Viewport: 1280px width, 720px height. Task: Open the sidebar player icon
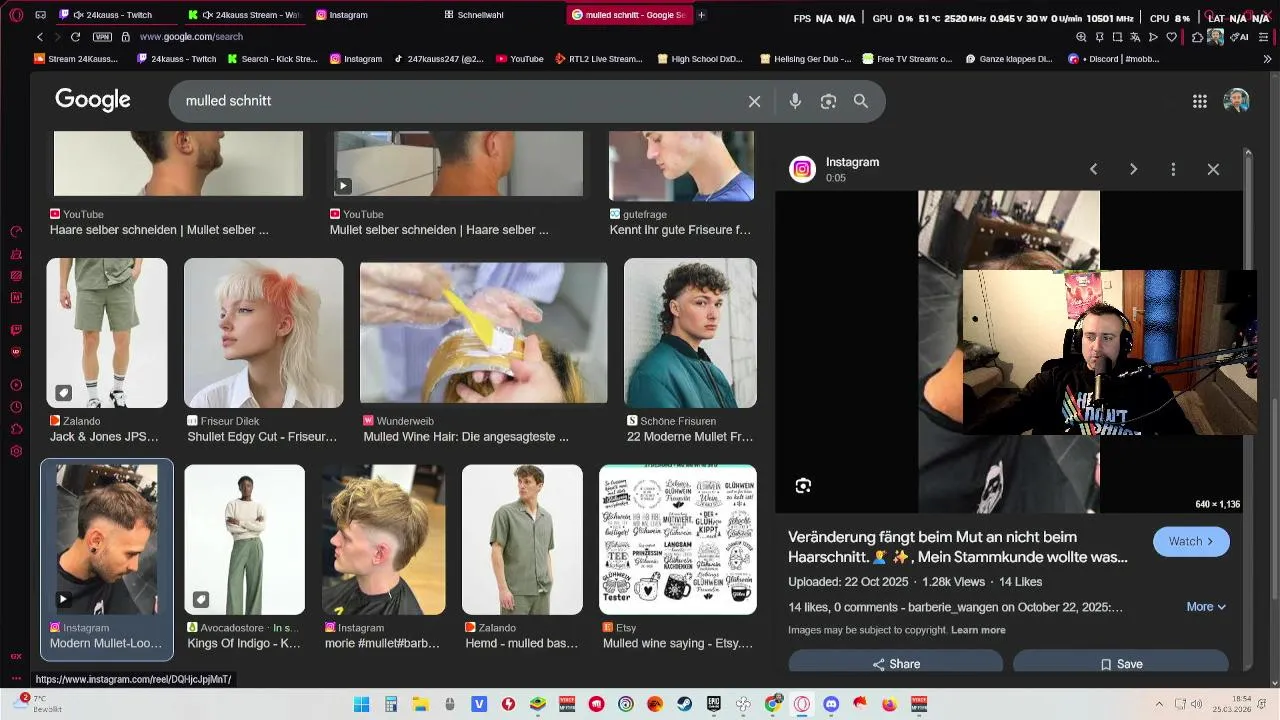coord(16,385)
